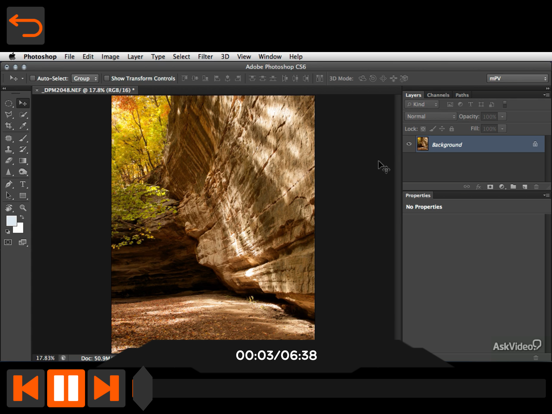The width and height of the screenshot is (552, 414).
Task: Enable Show Transform Controls checkbox
Action: (x=107, y=78)
